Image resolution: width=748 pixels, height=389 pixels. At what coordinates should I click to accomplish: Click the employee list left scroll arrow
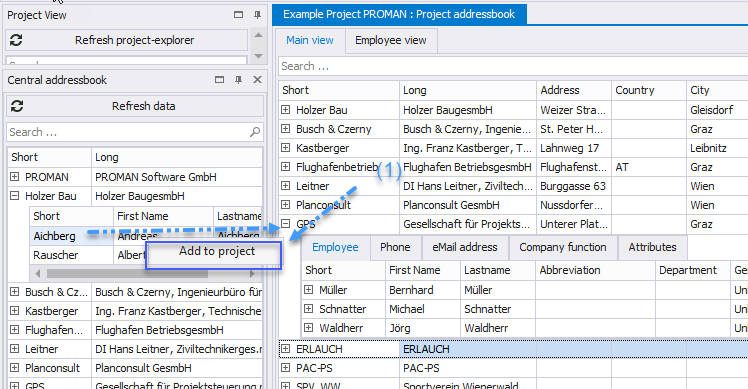[38, 273]
